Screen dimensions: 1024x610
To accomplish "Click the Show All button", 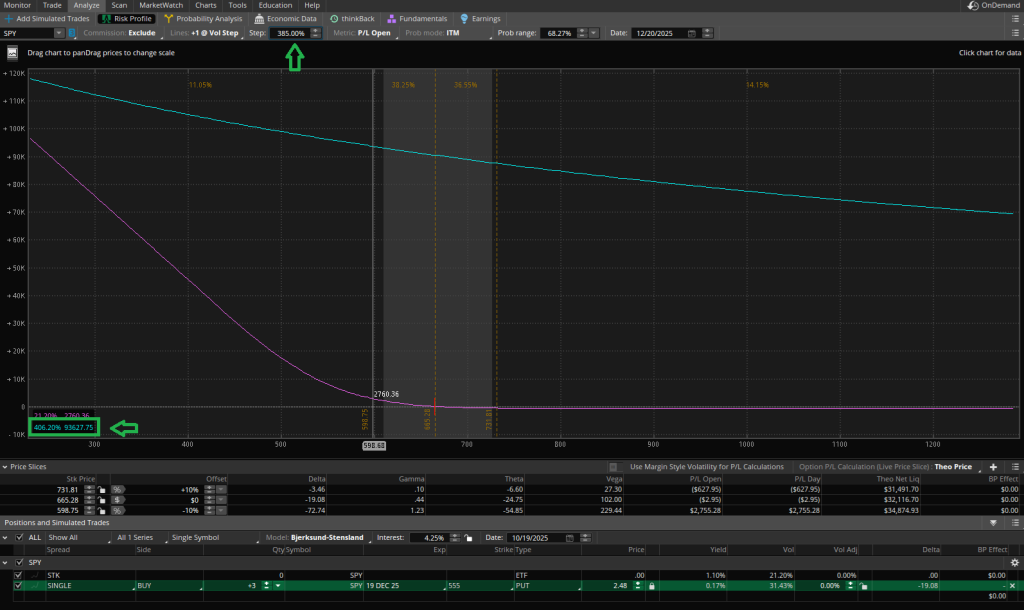I will point(60,537).
